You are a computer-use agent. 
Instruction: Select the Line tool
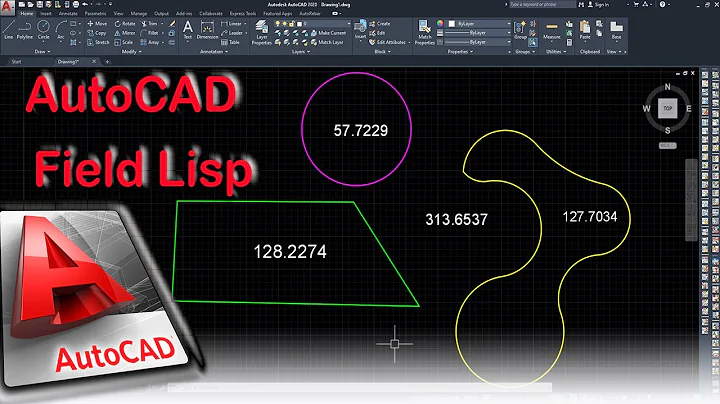click(x=9, y=30)
